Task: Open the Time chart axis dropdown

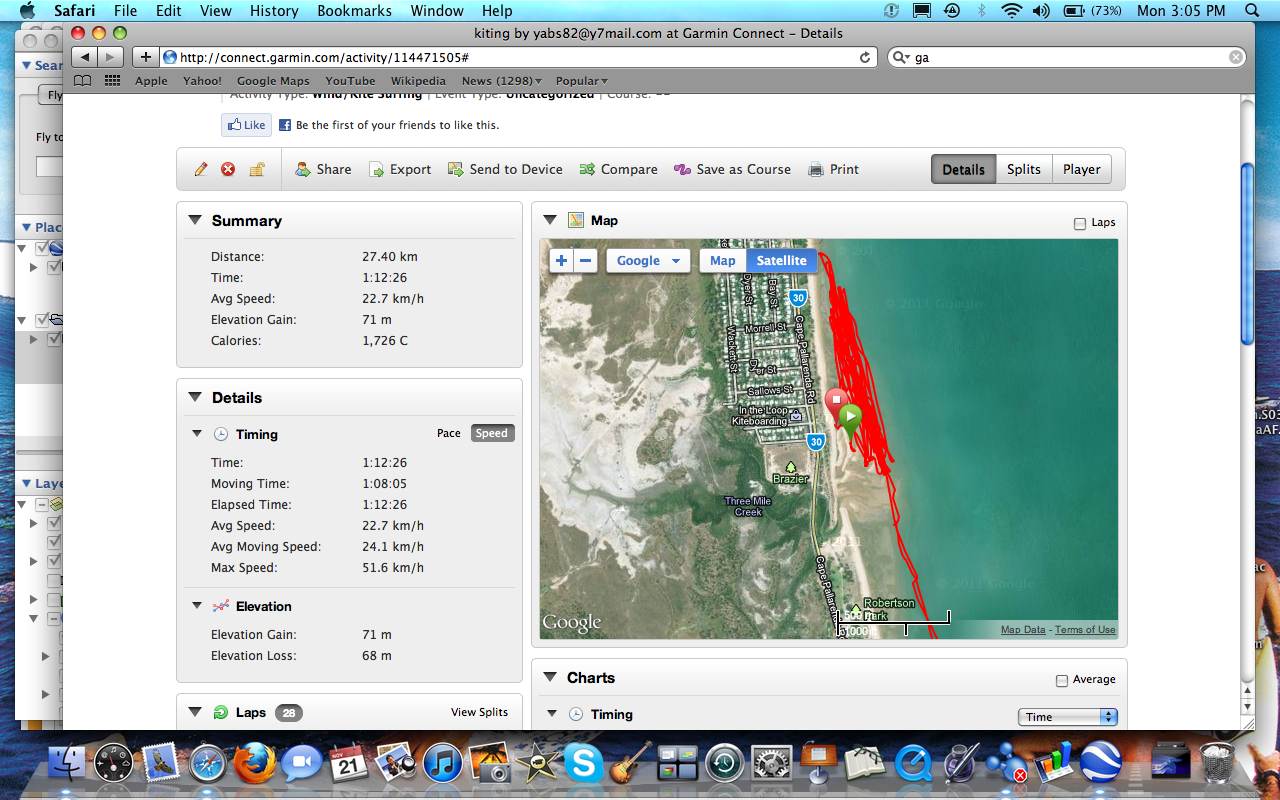Action: coord(1067,716)
